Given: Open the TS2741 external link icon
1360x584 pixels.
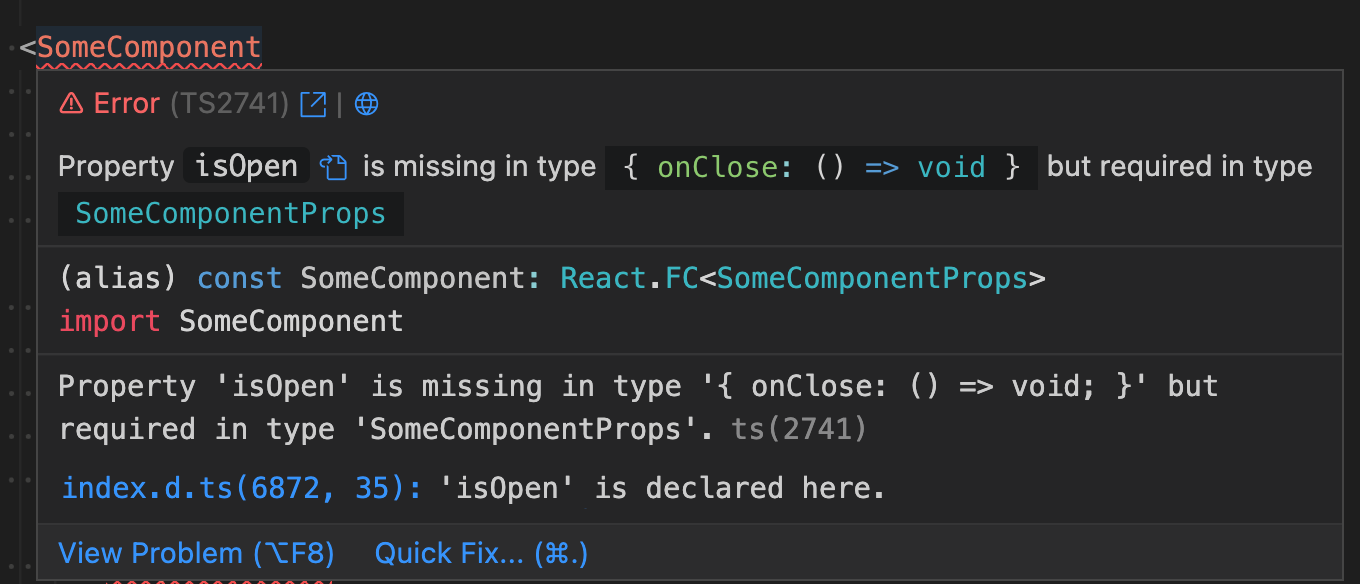Looking at the screenshot, I should pos(313,103).
